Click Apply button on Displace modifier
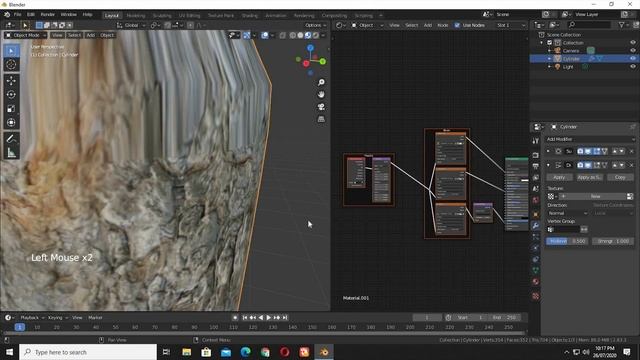Image resolution: width=640 pixels, height=360 pixels. tap(559, 177)
